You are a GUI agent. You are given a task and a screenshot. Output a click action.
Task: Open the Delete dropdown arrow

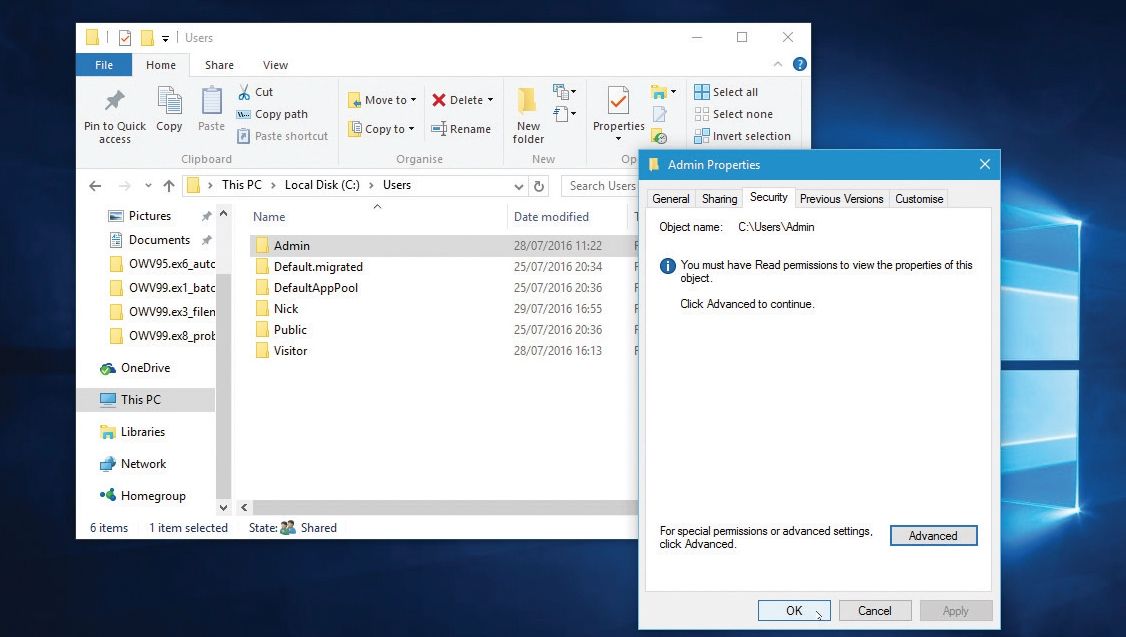click(x=489, y=99)
